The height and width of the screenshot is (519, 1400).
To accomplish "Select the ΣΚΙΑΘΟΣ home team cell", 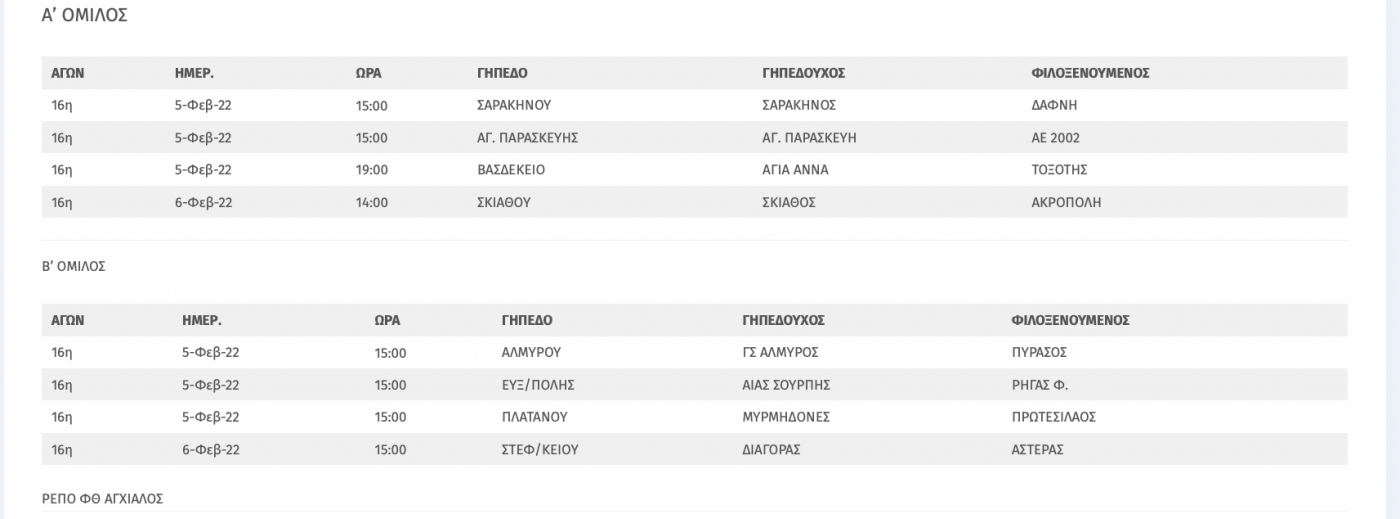I will pos(789,202).
